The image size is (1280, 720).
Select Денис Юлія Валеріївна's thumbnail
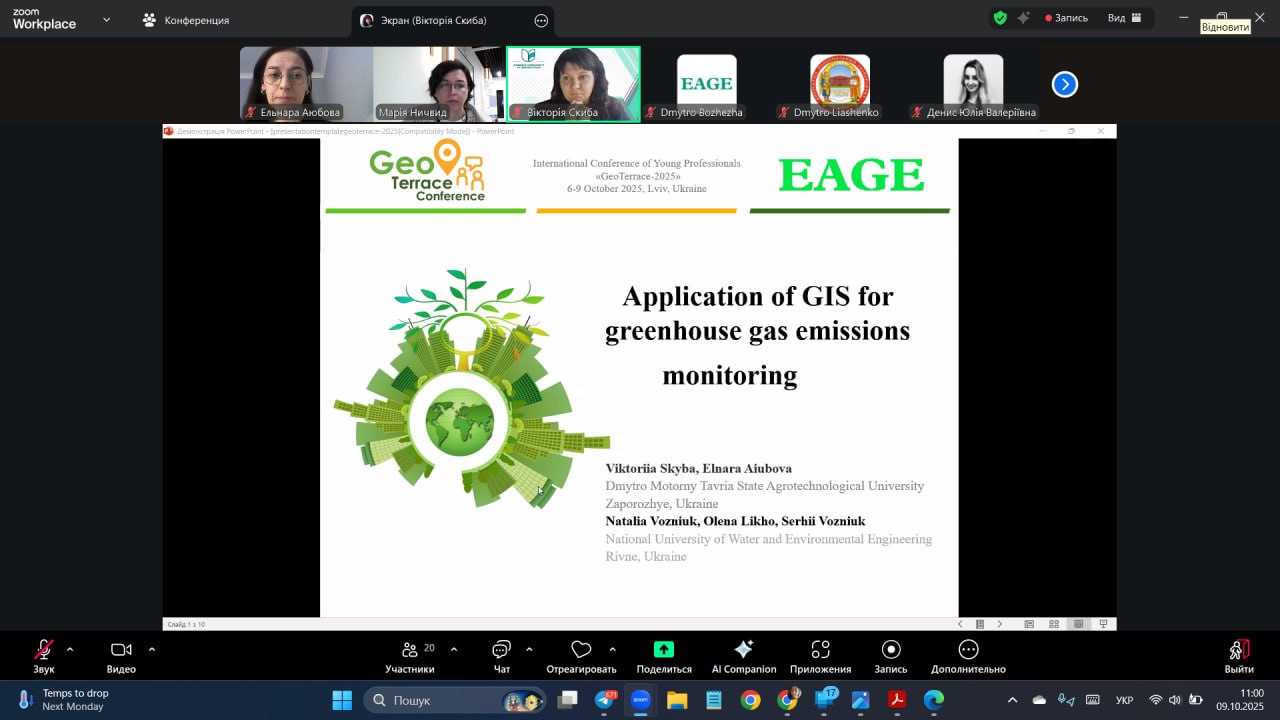[973, 84]
